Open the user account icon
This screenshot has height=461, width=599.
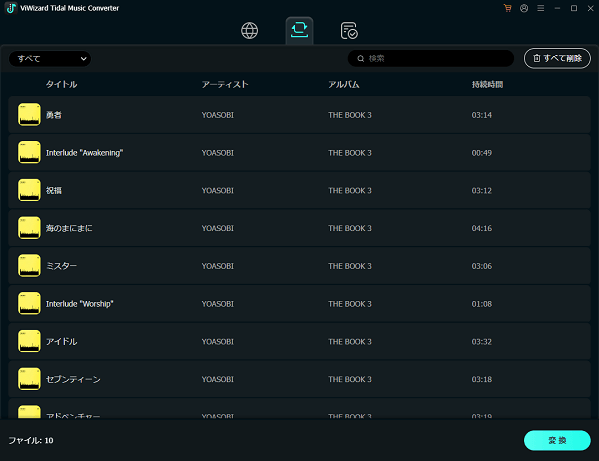point(524,8)
